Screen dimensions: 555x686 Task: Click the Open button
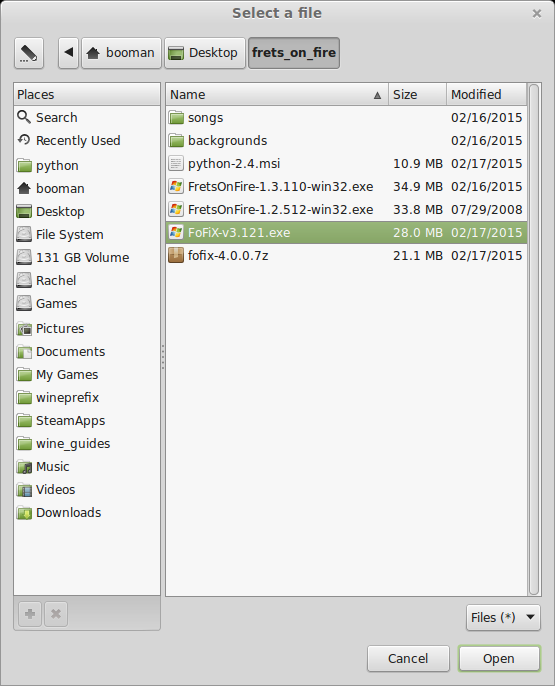pyautogui.click(x=499, y=658)
